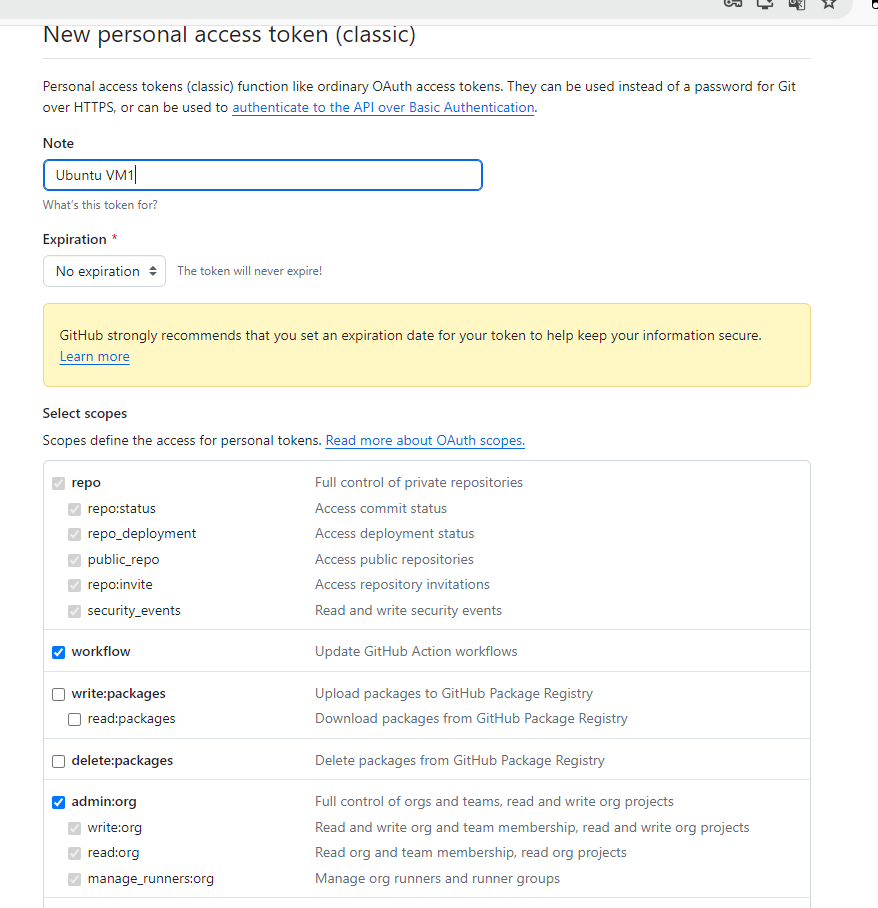
Task: Enable the delete:packages scope
Action: [59, 761]
